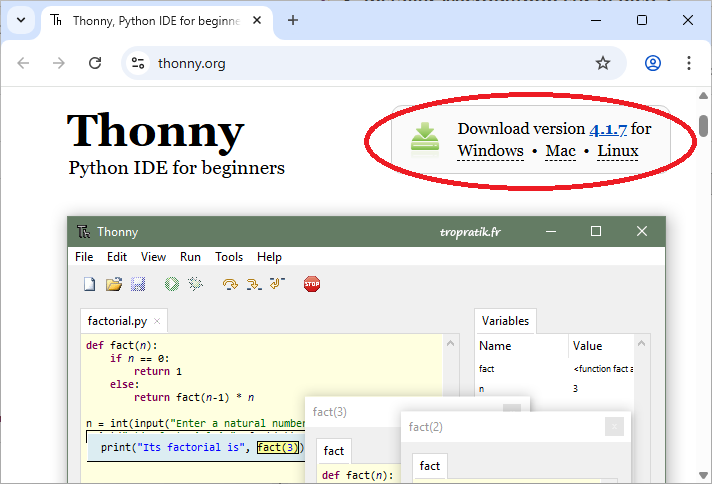Click the 4.1.7 version link
This screenshot has width=712, height=484.
607,128
